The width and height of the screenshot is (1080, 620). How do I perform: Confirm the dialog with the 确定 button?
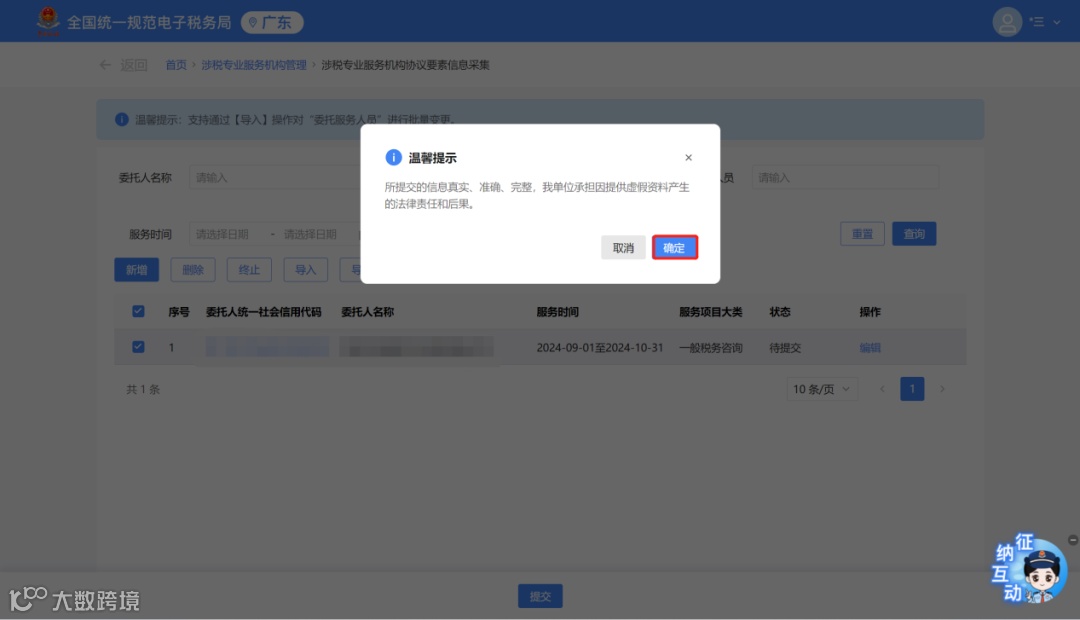click(675, 247)
